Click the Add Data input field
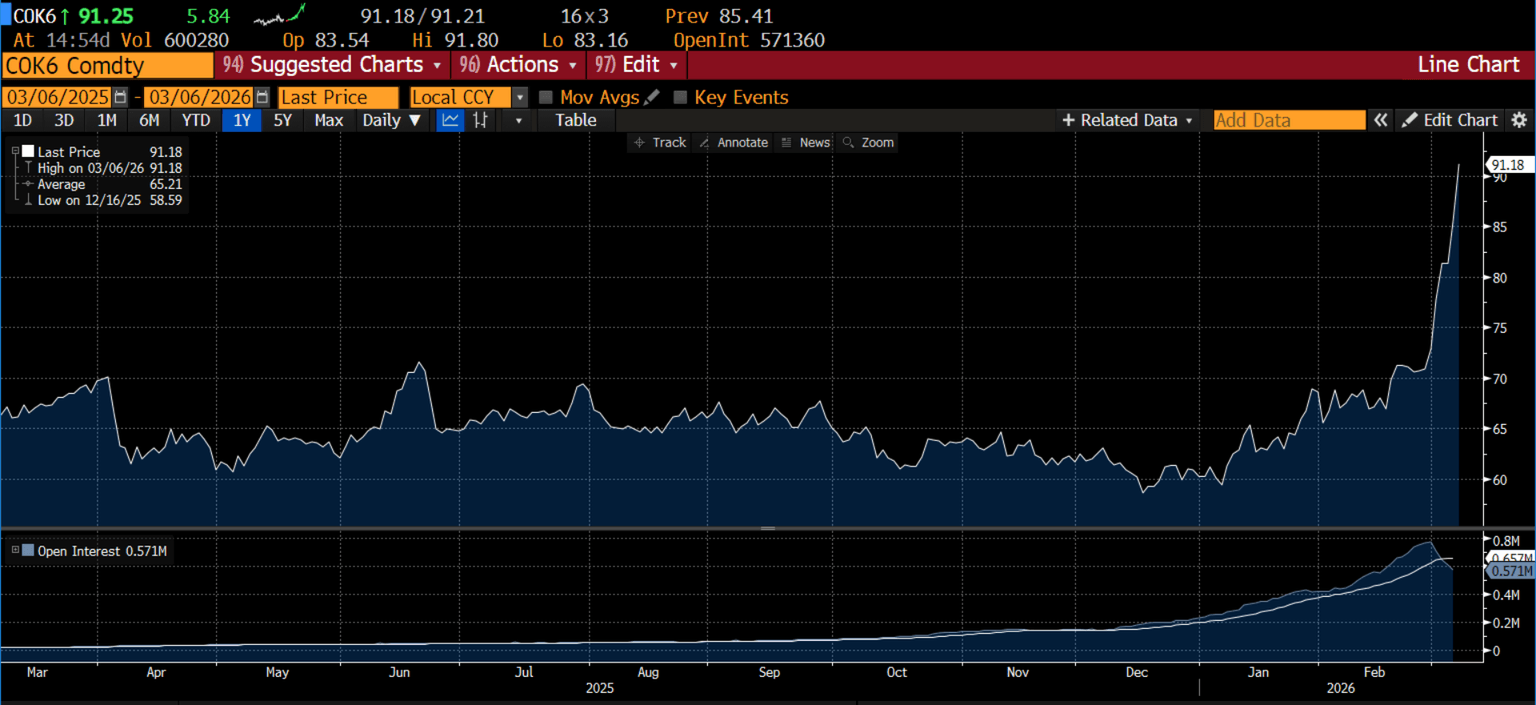This screenshot has height=705, width=1536. pos(1288,120)
